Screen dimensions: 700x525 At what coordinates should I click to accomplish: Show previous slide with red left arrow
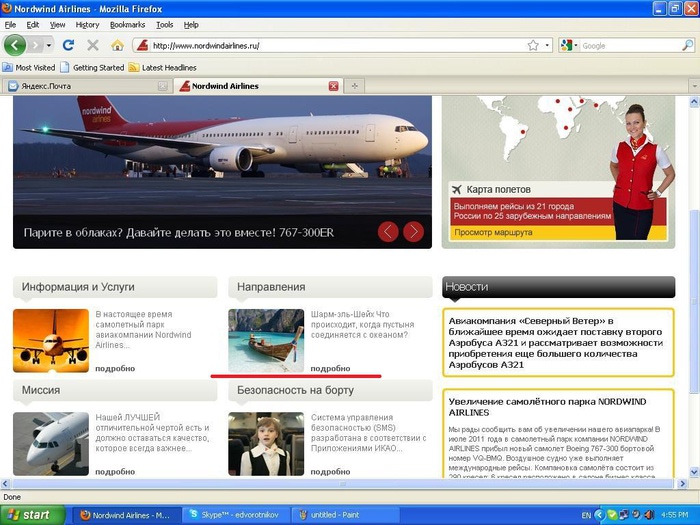point(388,232)
